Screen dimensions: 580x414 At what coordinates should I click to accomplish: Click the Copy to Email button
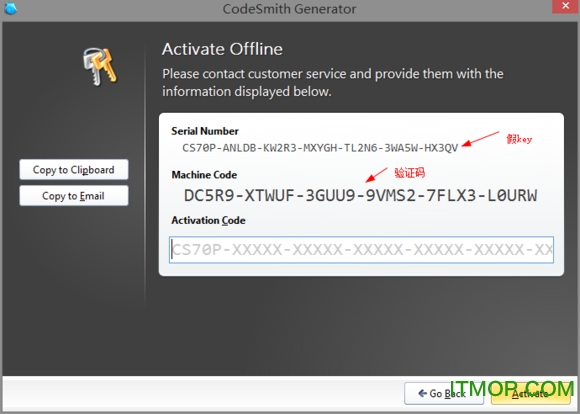tap(74, 196)
